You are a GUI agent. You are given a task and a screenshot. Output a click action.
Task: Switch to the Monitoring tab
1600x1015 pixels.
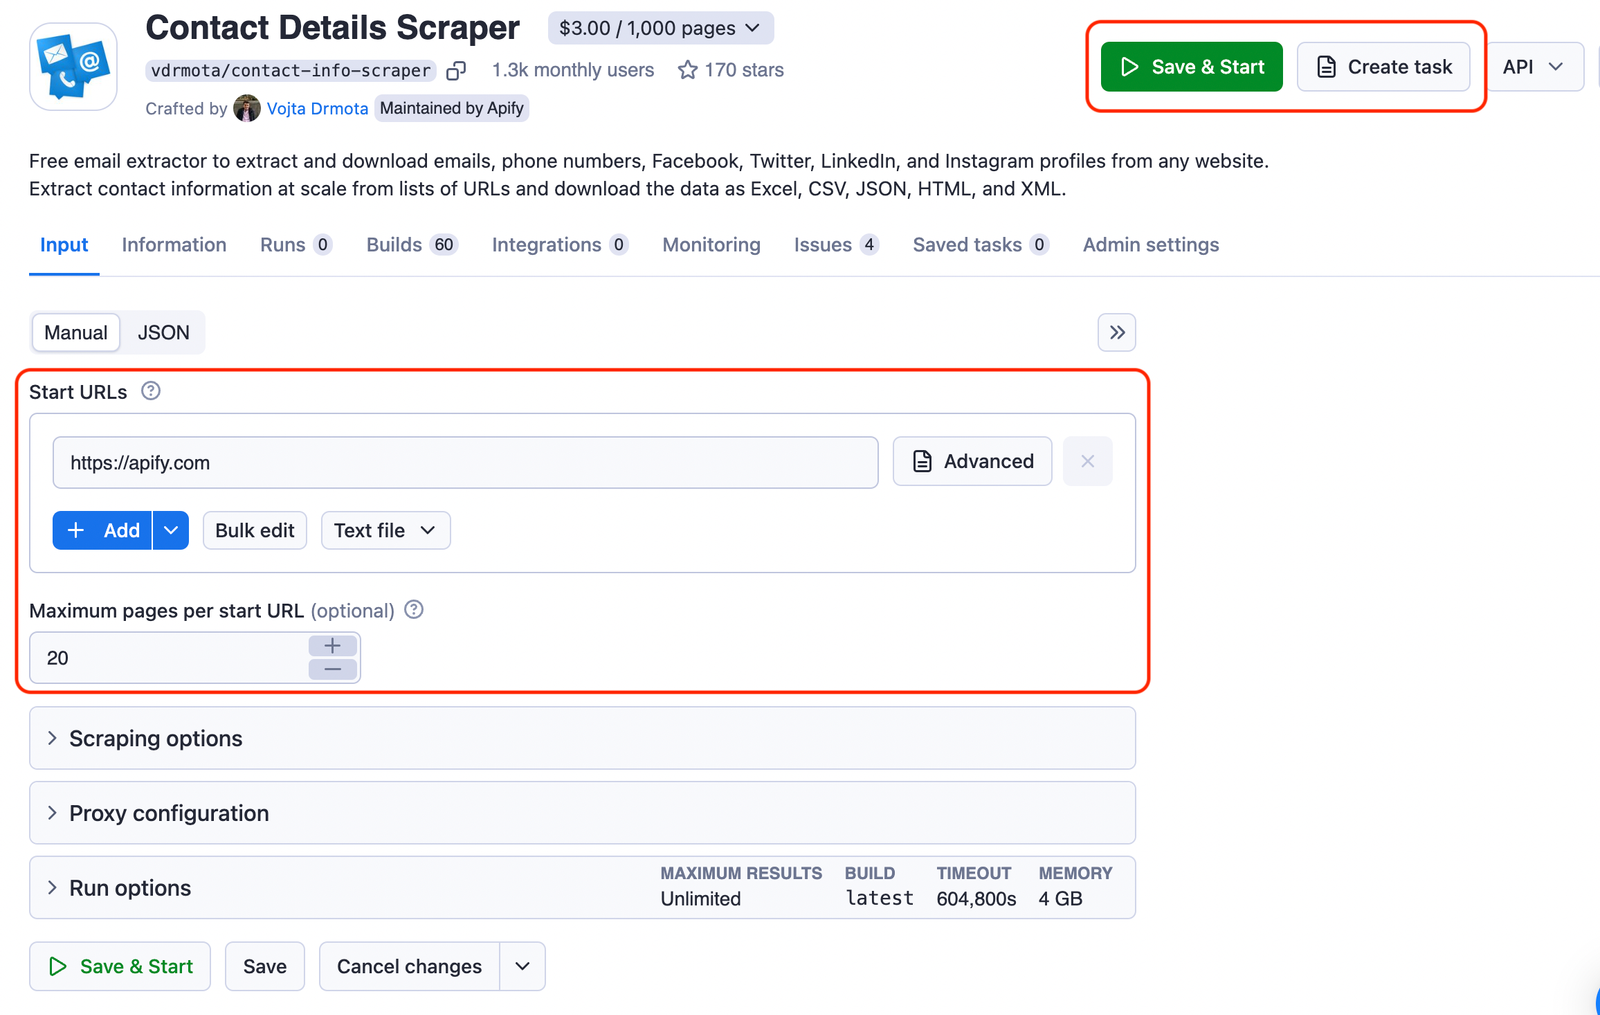tap(710, 244)
